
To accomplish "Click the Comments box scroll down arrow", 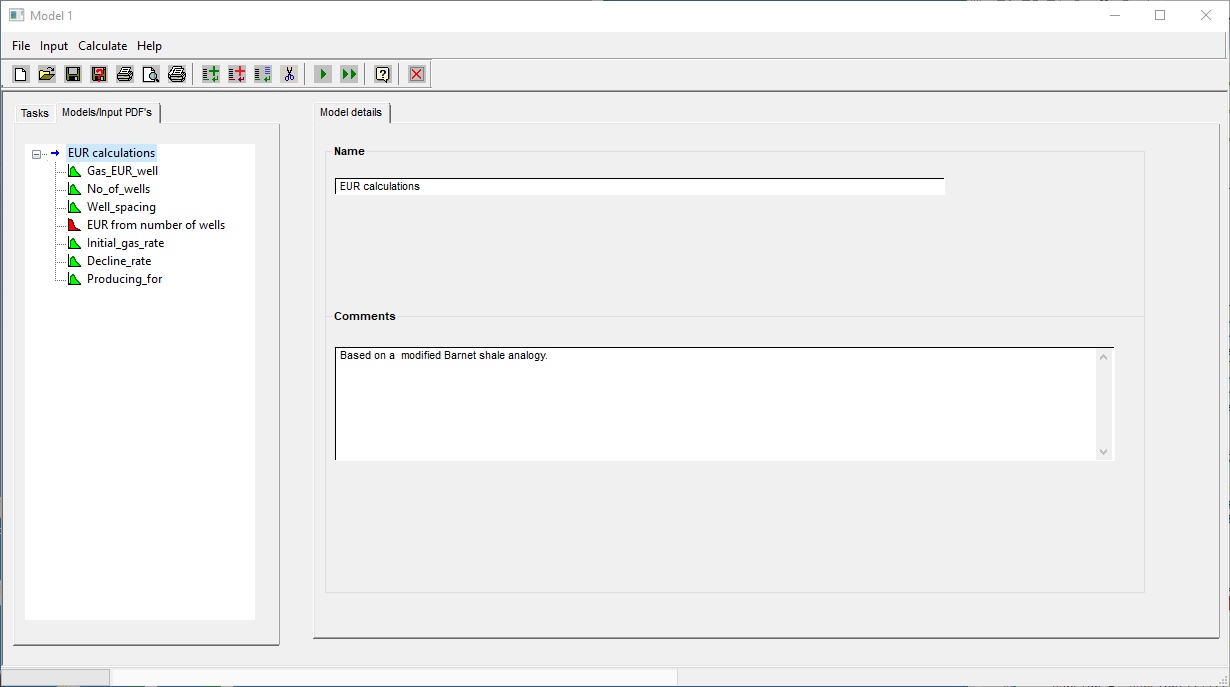I will point(1103,452).
